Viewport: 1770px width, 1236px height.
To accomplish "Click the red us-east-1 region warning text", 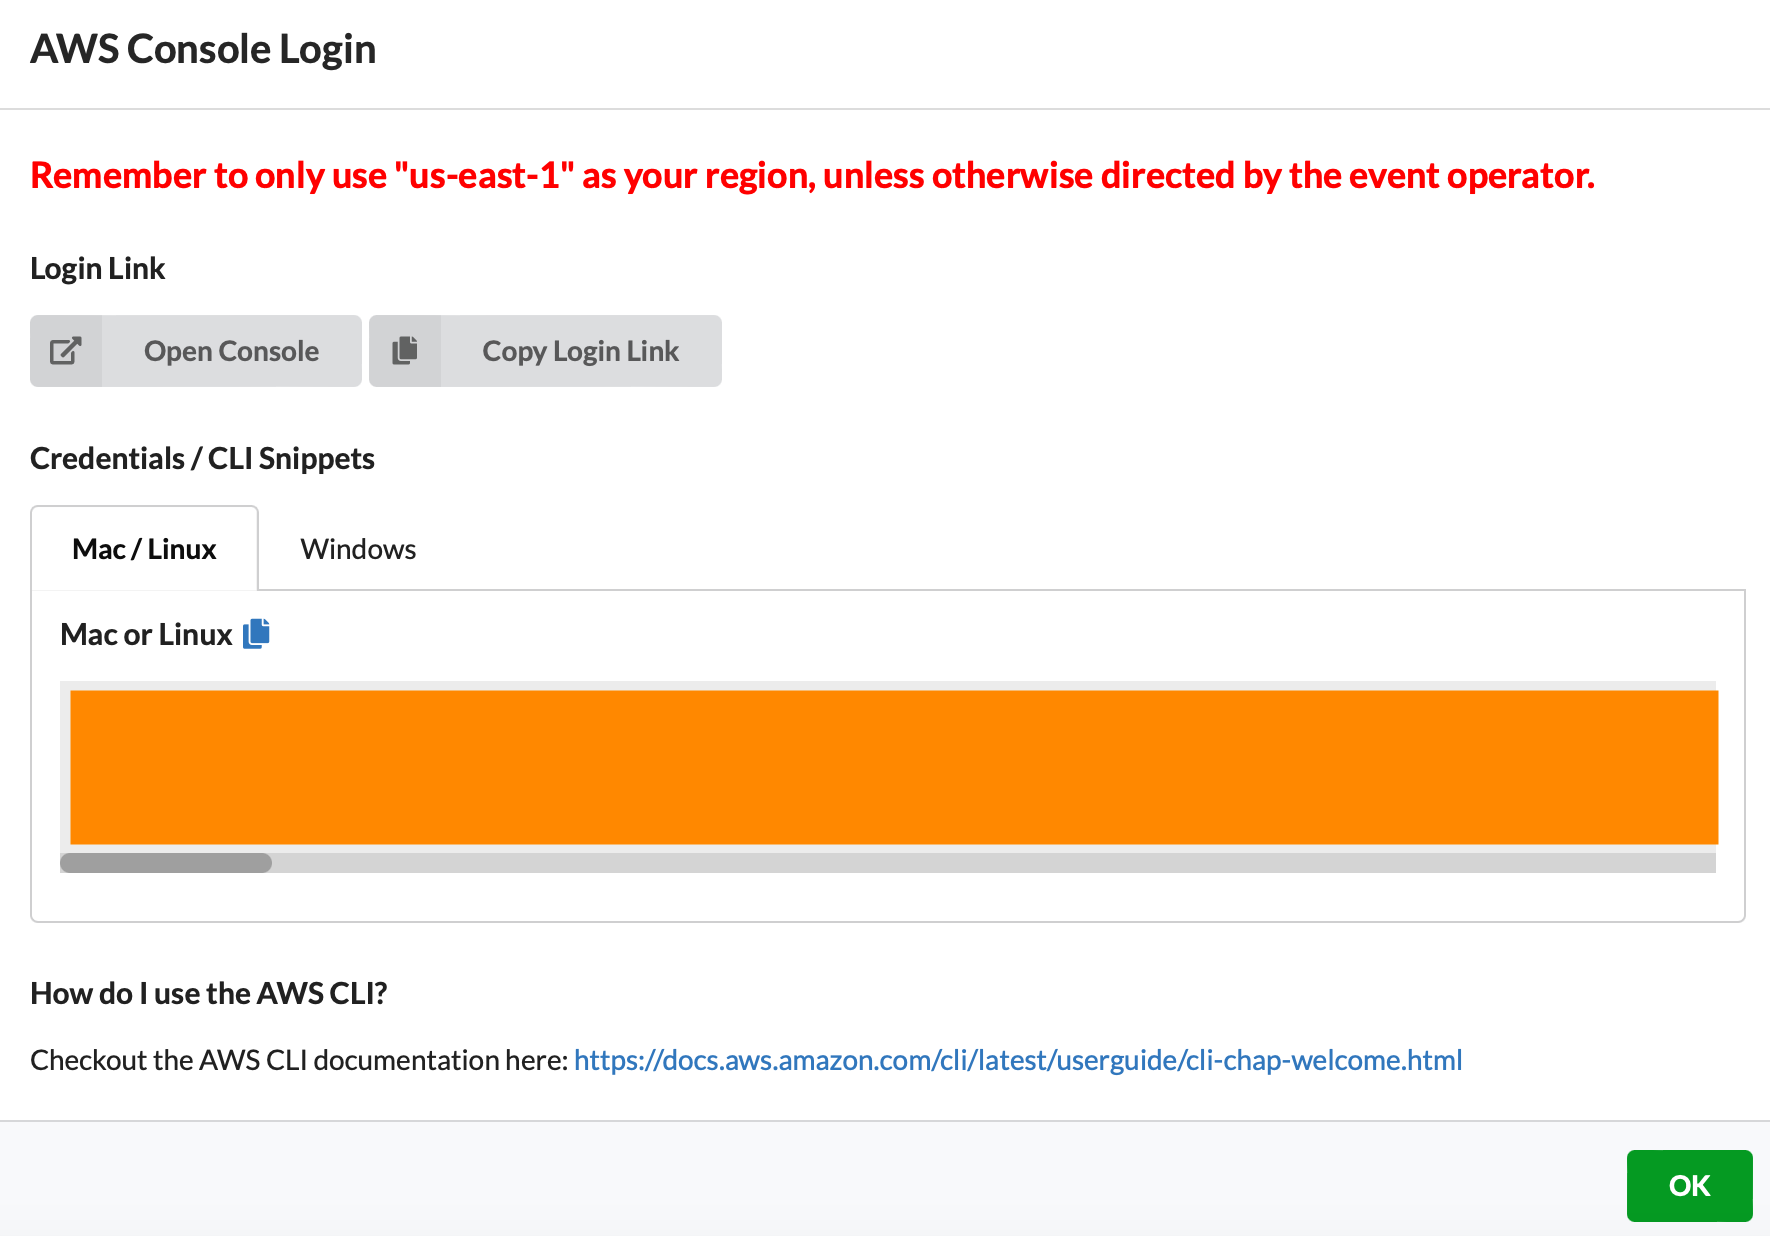I will click(811, 176).
